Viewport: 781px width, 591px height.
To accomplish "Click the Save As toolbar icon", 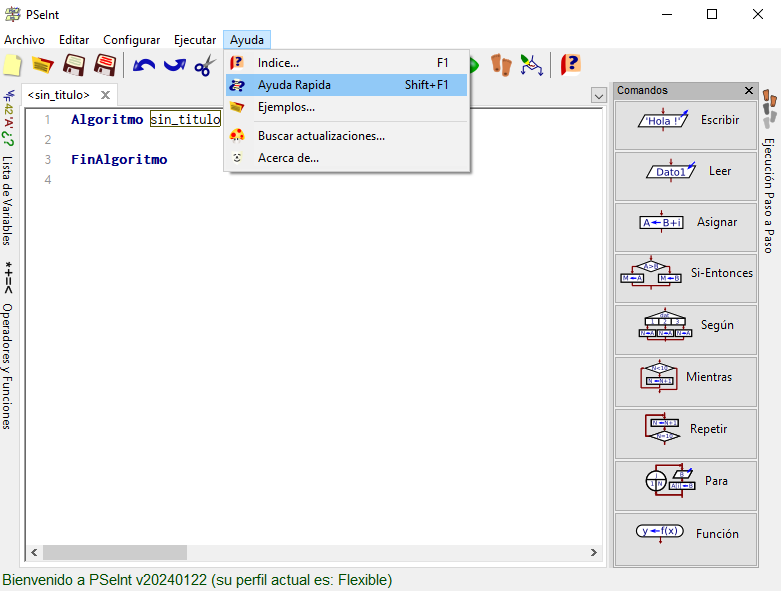I will 105,66.
